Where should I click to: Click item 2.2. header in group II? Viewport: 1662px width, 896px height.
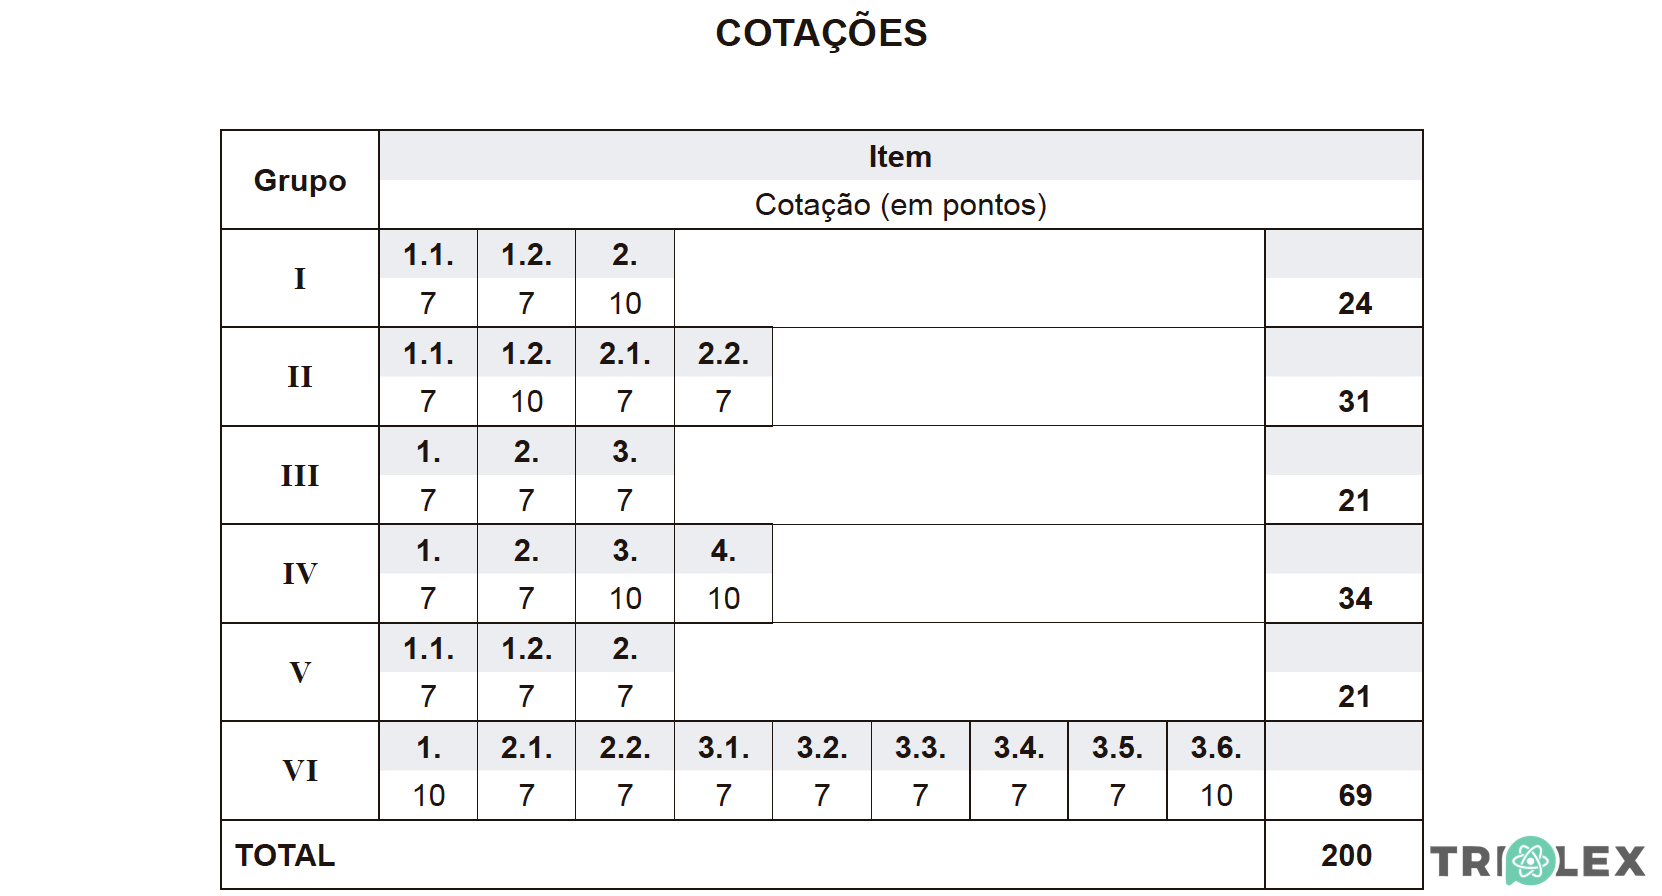pos(723,353)
